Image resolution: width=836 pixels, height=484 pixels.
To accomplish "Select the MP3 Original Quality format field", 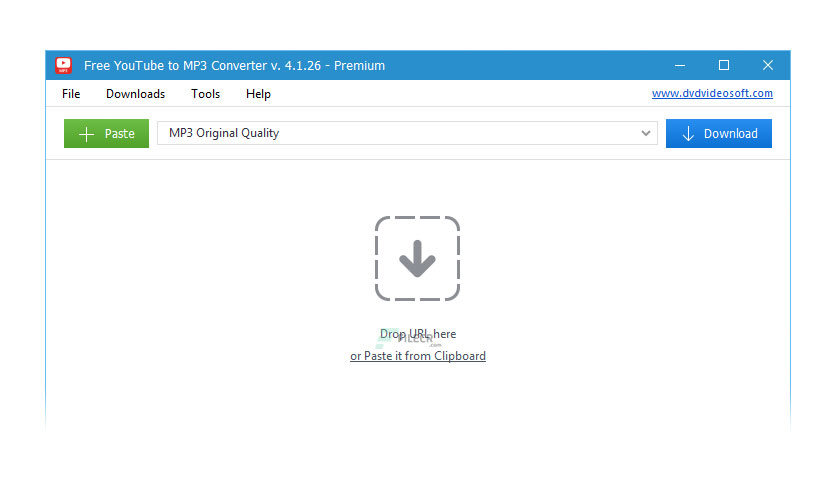I will click(x=407, y=133).
